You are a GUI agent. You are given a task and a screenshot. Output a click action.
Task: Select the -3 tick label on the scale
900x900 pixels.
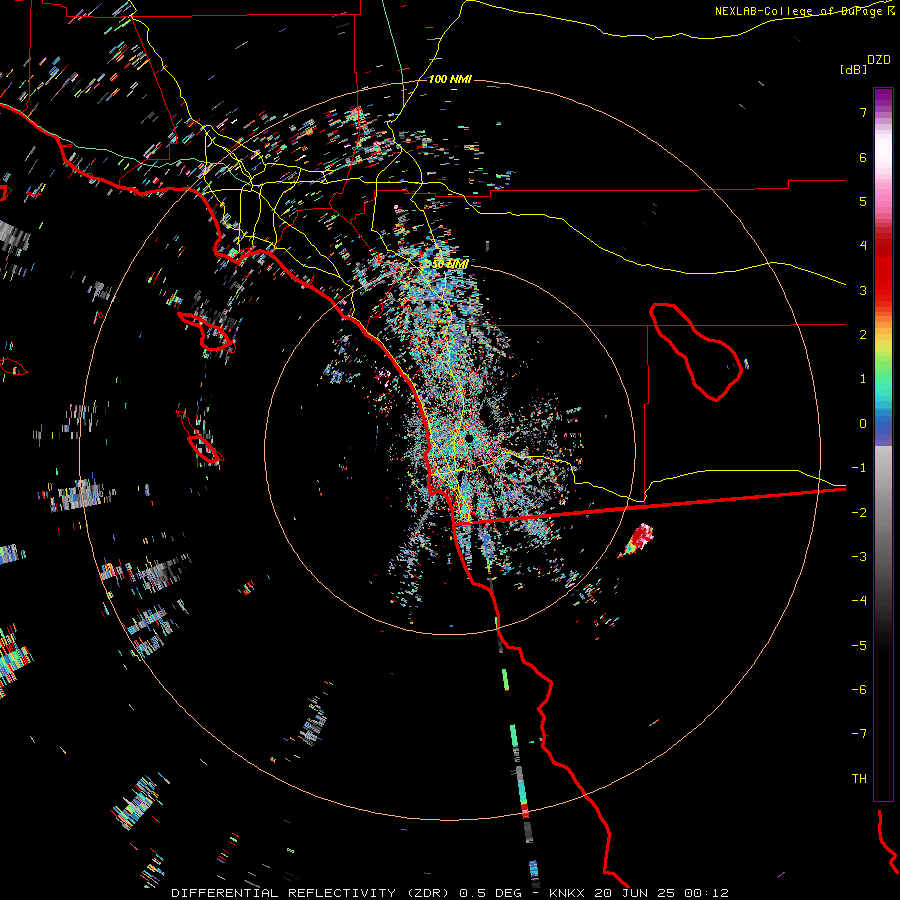point(859,557)
